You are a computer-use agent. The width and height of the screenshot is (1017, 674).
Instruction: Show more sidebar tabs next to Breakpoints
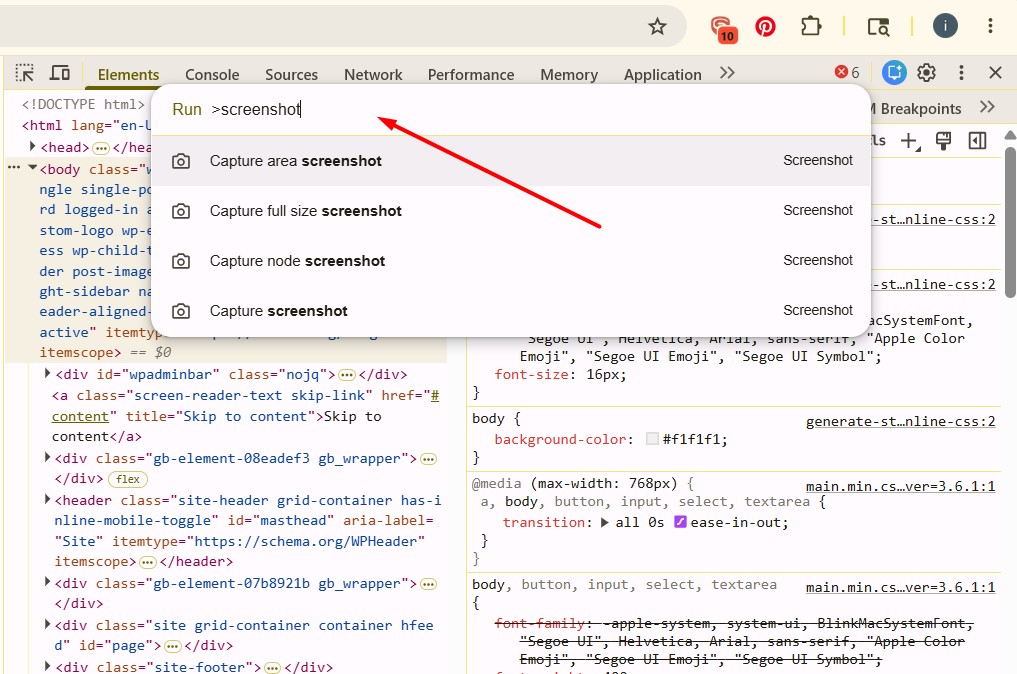coord(987,107)
